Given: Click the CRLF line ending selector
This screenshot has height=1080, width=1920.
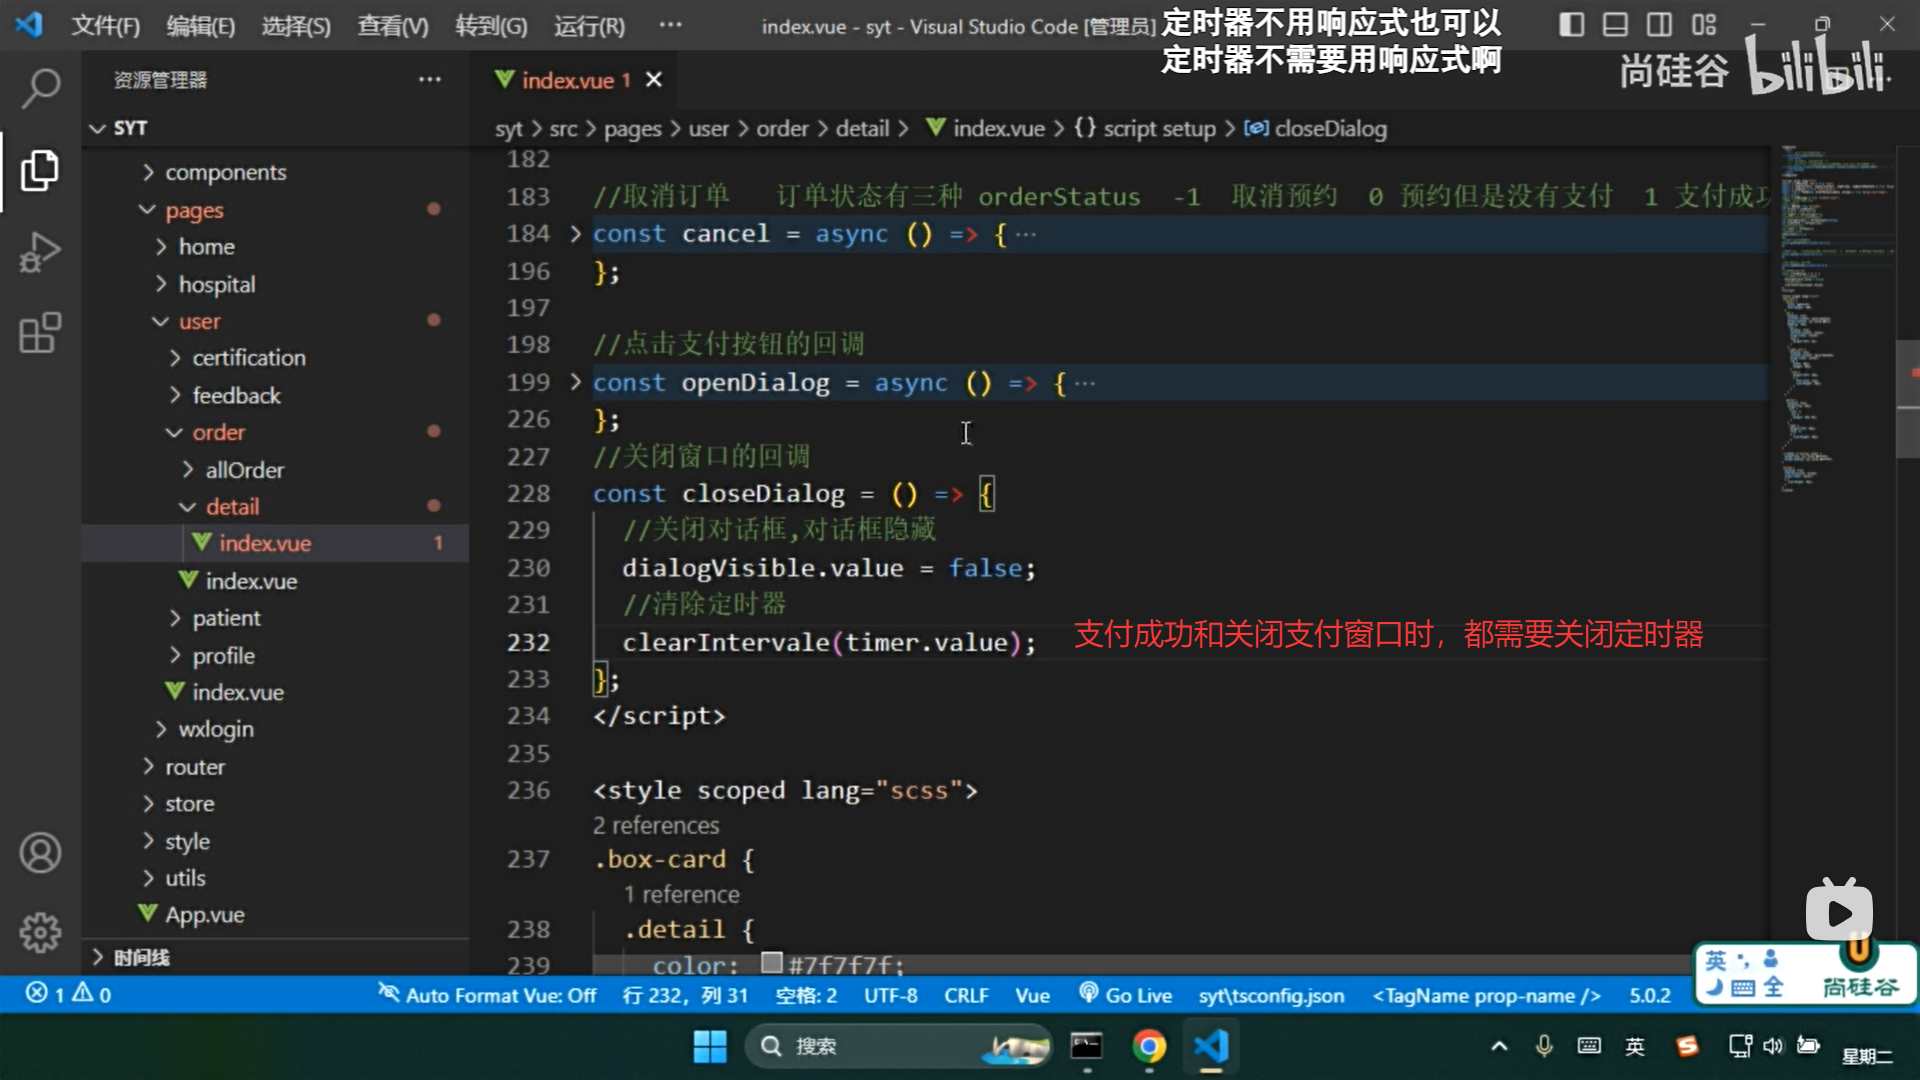Looking at the screenshot, I should click(965, 995).
